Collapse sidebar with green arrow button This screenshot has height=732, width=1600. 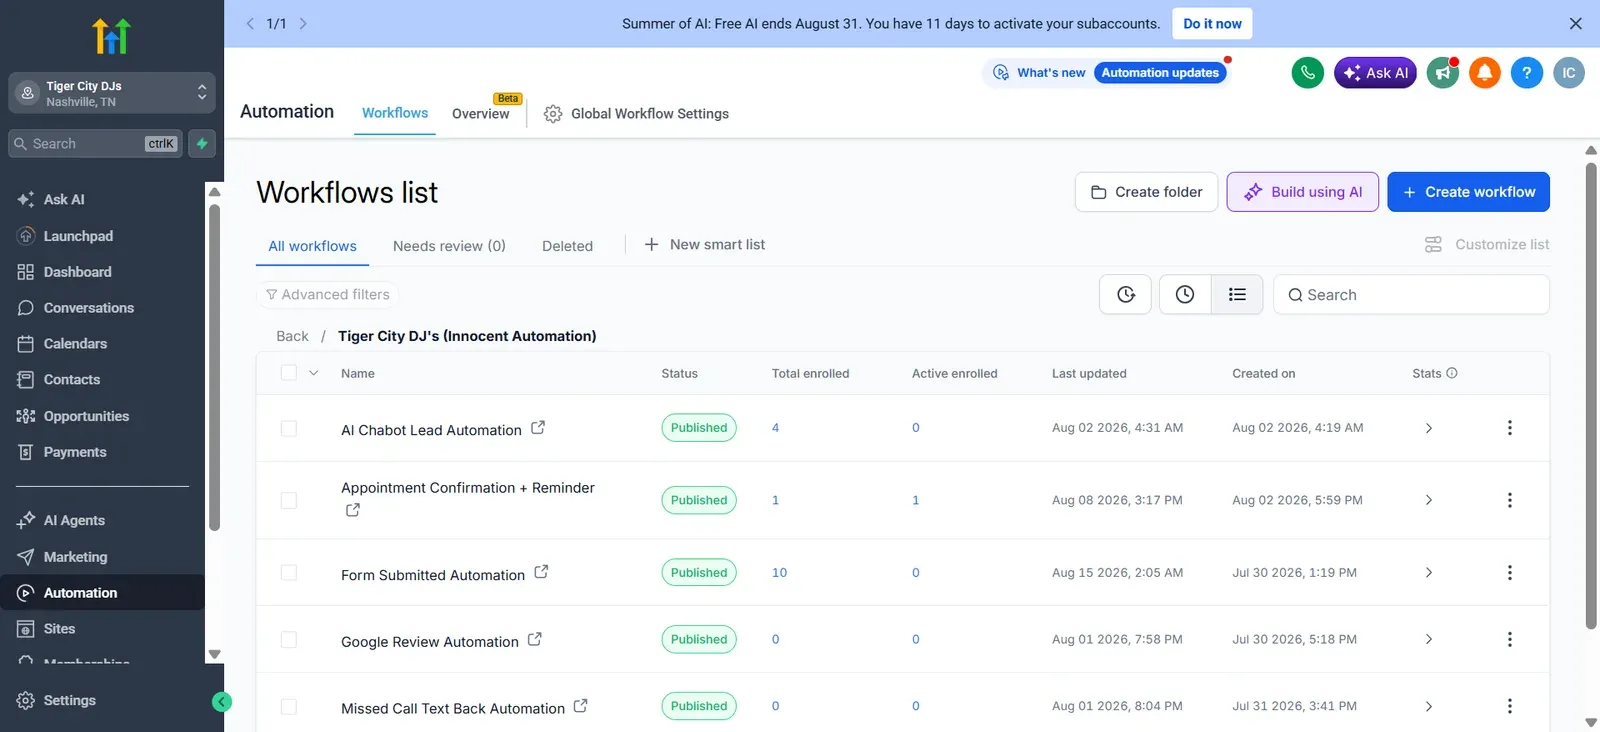click(222, 702)
